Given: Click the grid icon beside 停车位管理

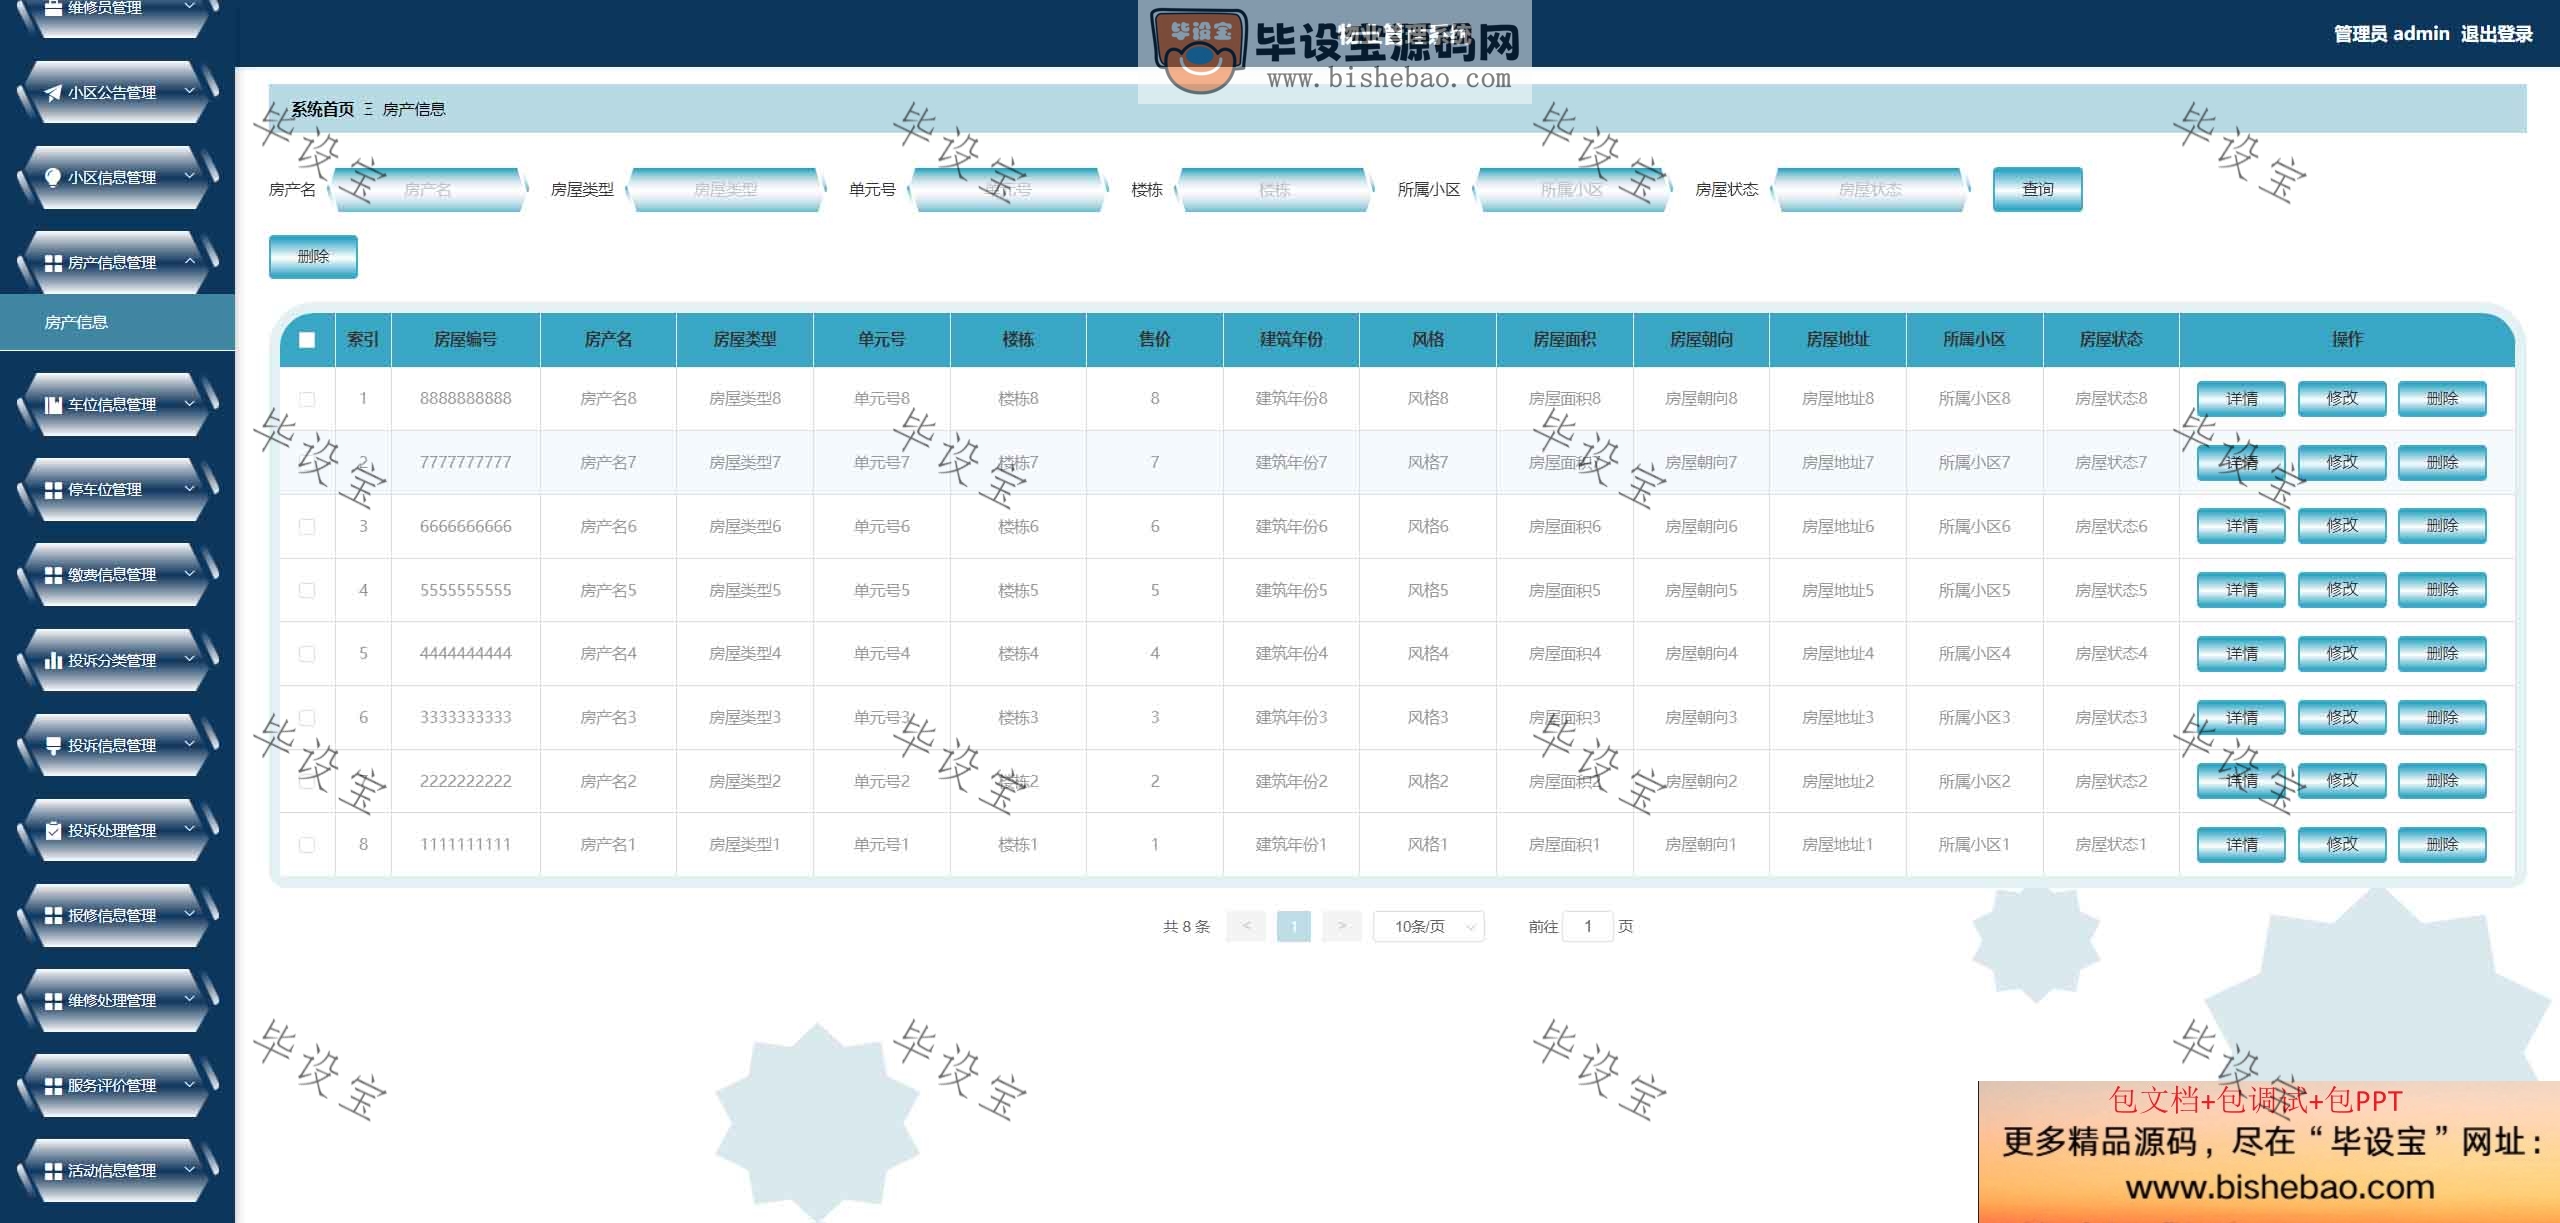Looking at the screenshot, I should point(53,490).
